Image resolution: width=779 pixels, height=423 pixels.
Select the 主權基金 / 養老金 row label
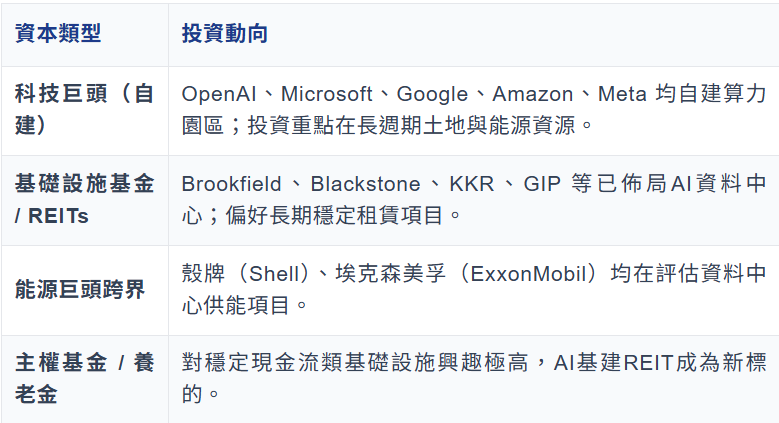pos(84,379)
